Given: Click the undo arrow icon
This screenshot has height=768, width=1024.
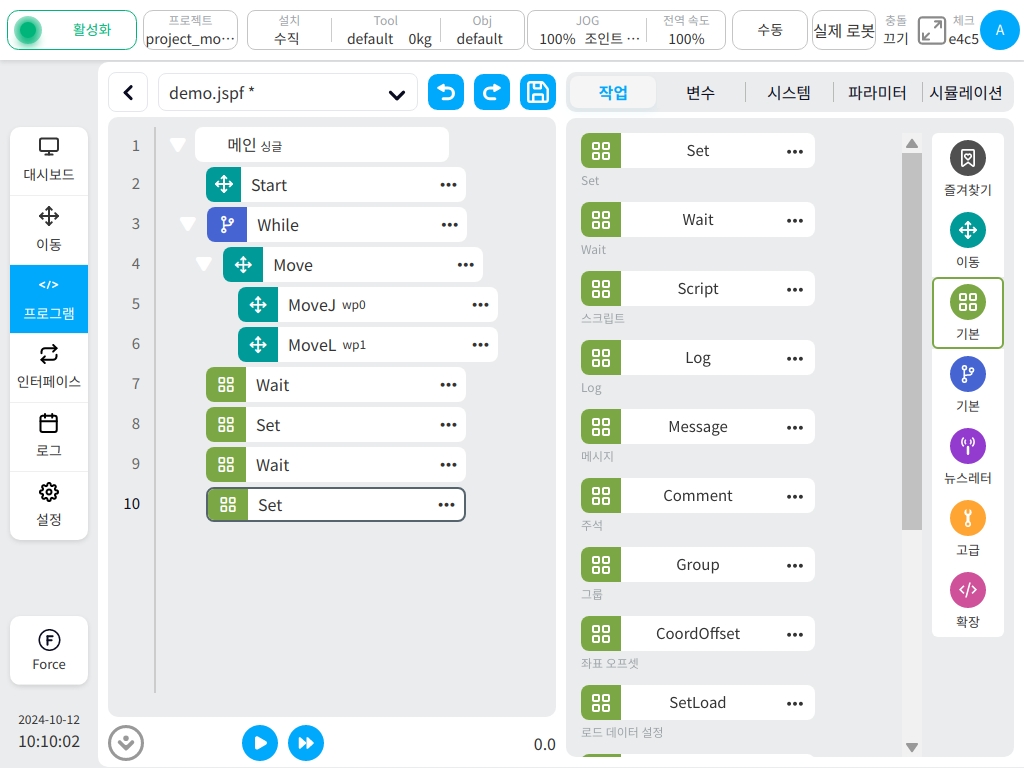Looking at the screenshot, I should tap(446, 92).
